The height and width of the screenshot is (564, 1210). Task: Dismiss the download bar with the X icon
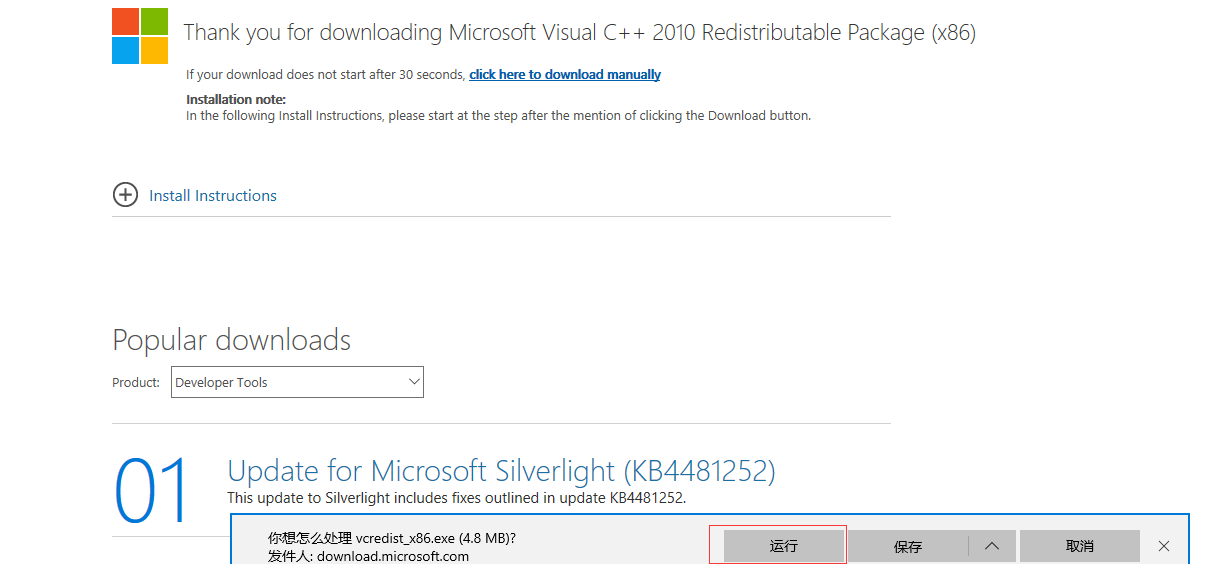(x=1164, y=546)
